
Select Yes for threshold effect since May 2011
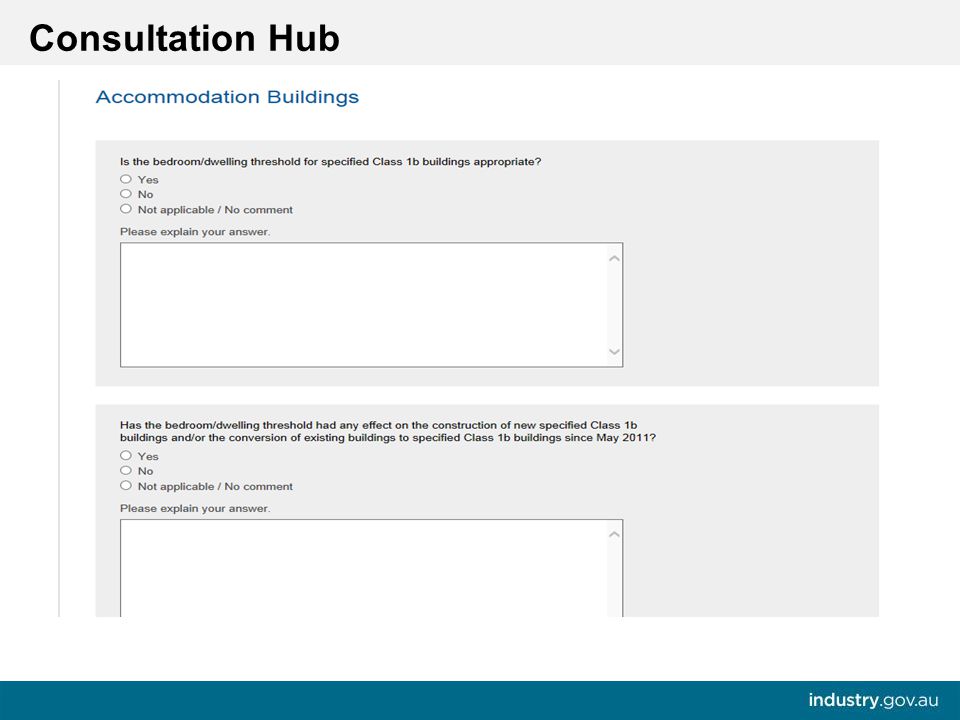point(126,456)
